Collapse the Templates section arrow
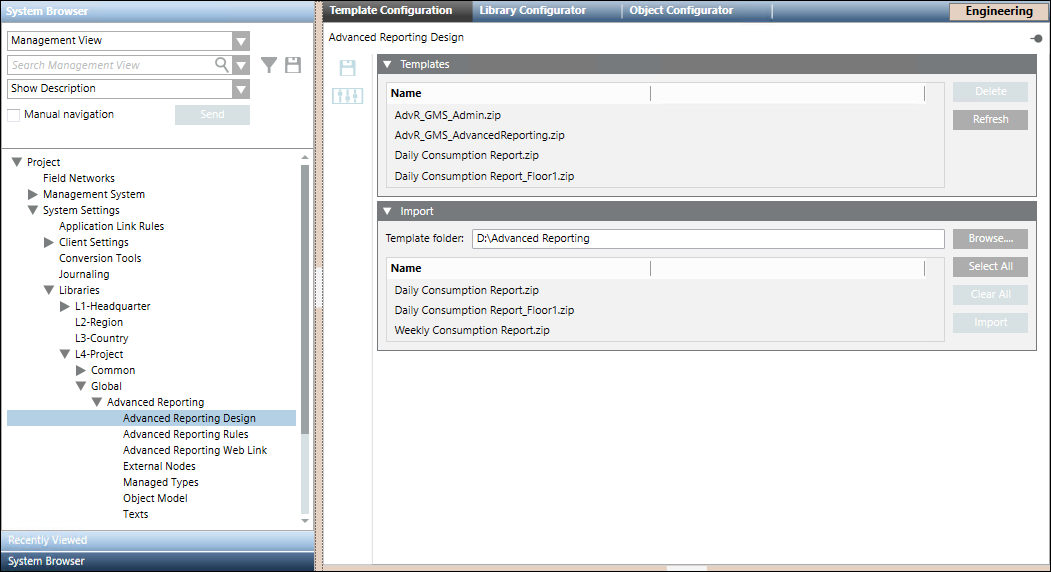Image resolution: width=1051 pixels, height=572 pixels. pos(386,64)
